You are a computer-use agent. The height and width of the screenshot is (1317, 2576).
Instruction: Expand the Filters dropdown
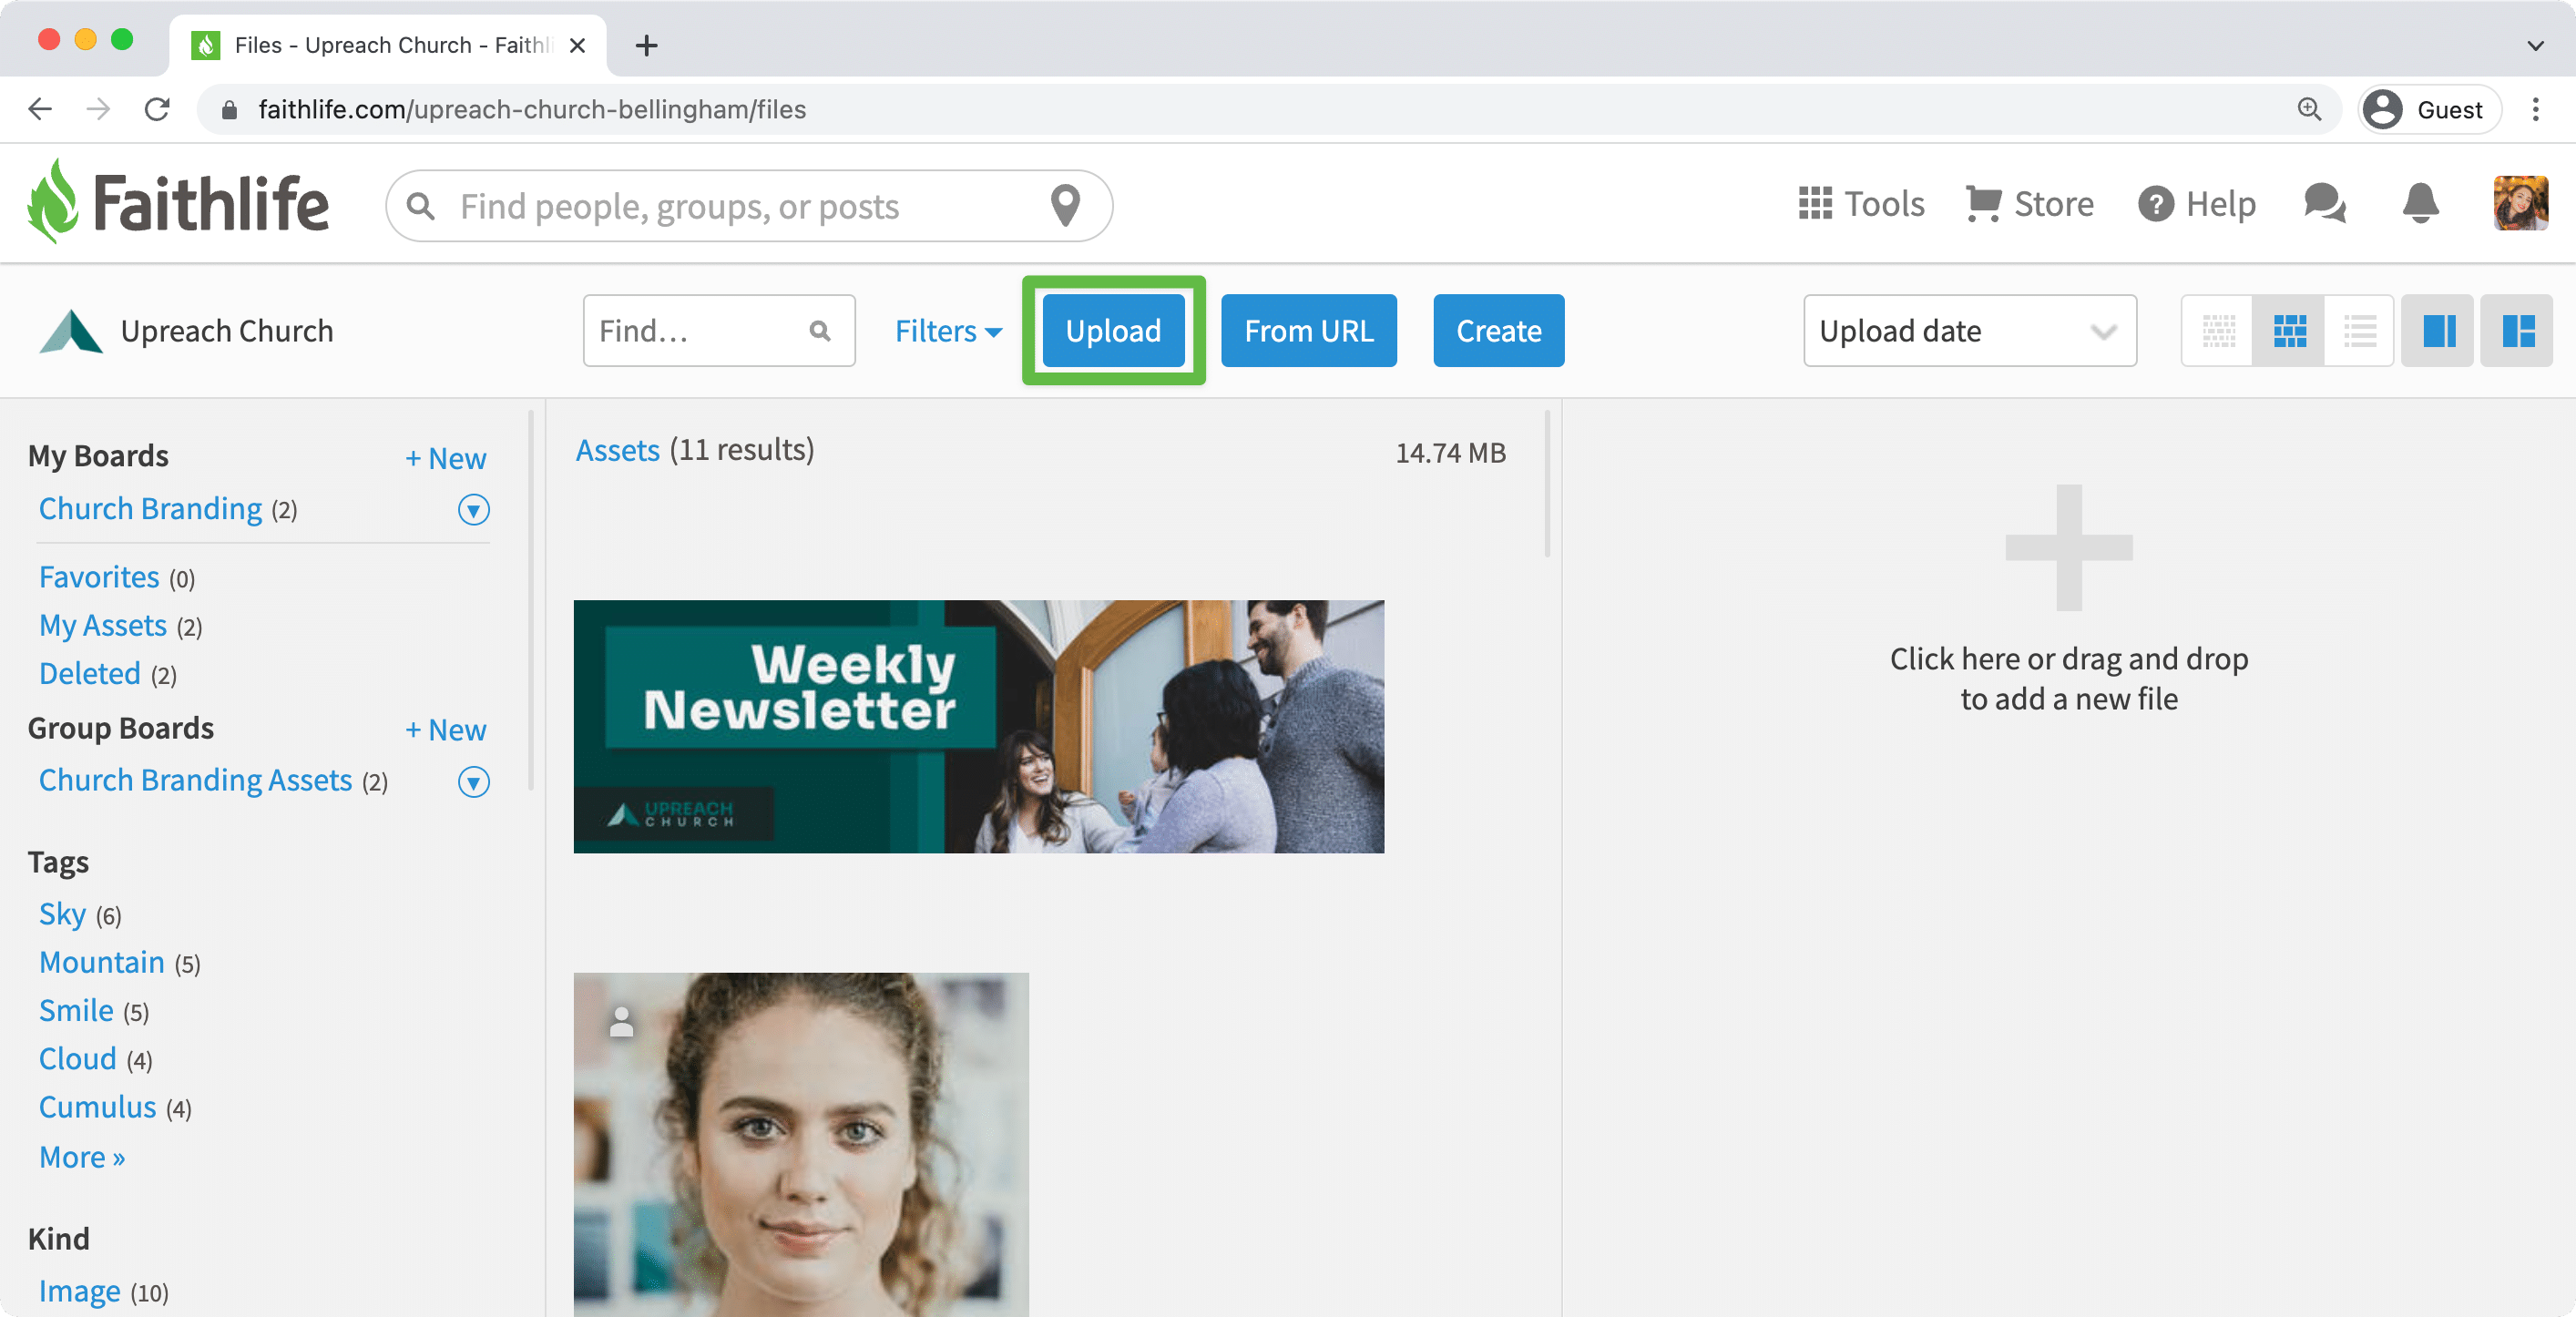(947, 331)
